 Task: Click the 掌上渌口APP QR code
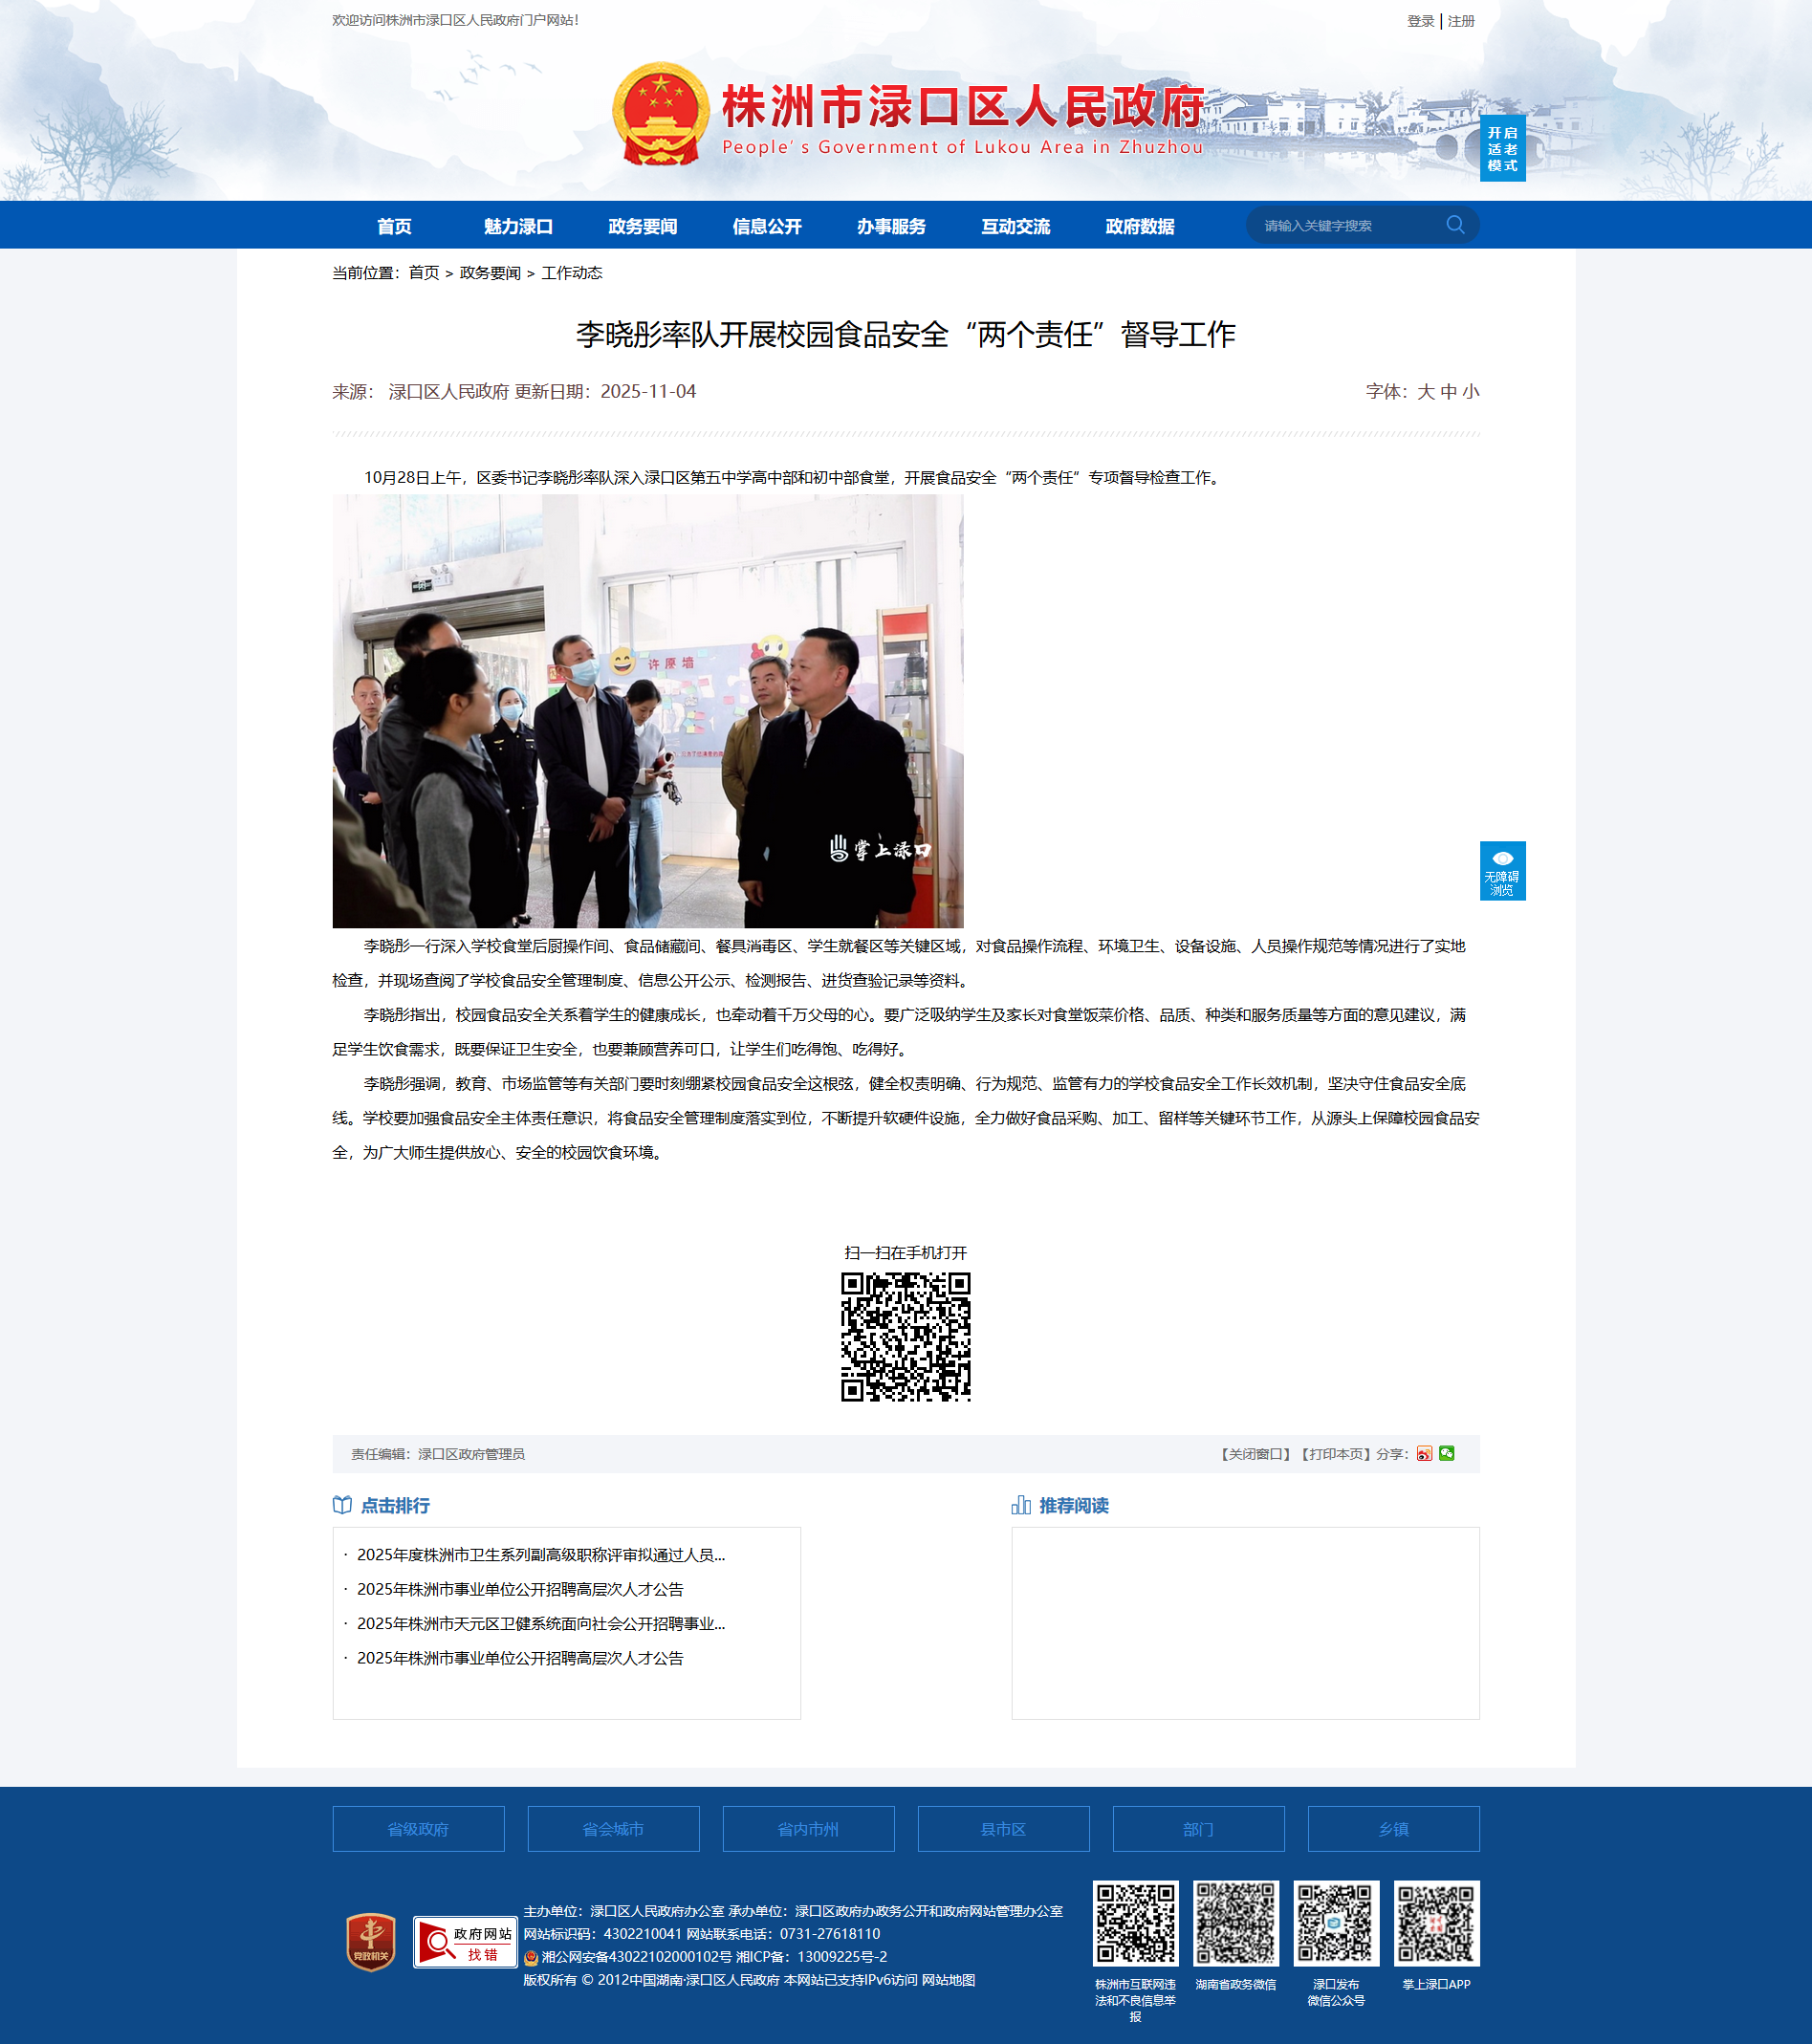(x=1436, y=1923)
